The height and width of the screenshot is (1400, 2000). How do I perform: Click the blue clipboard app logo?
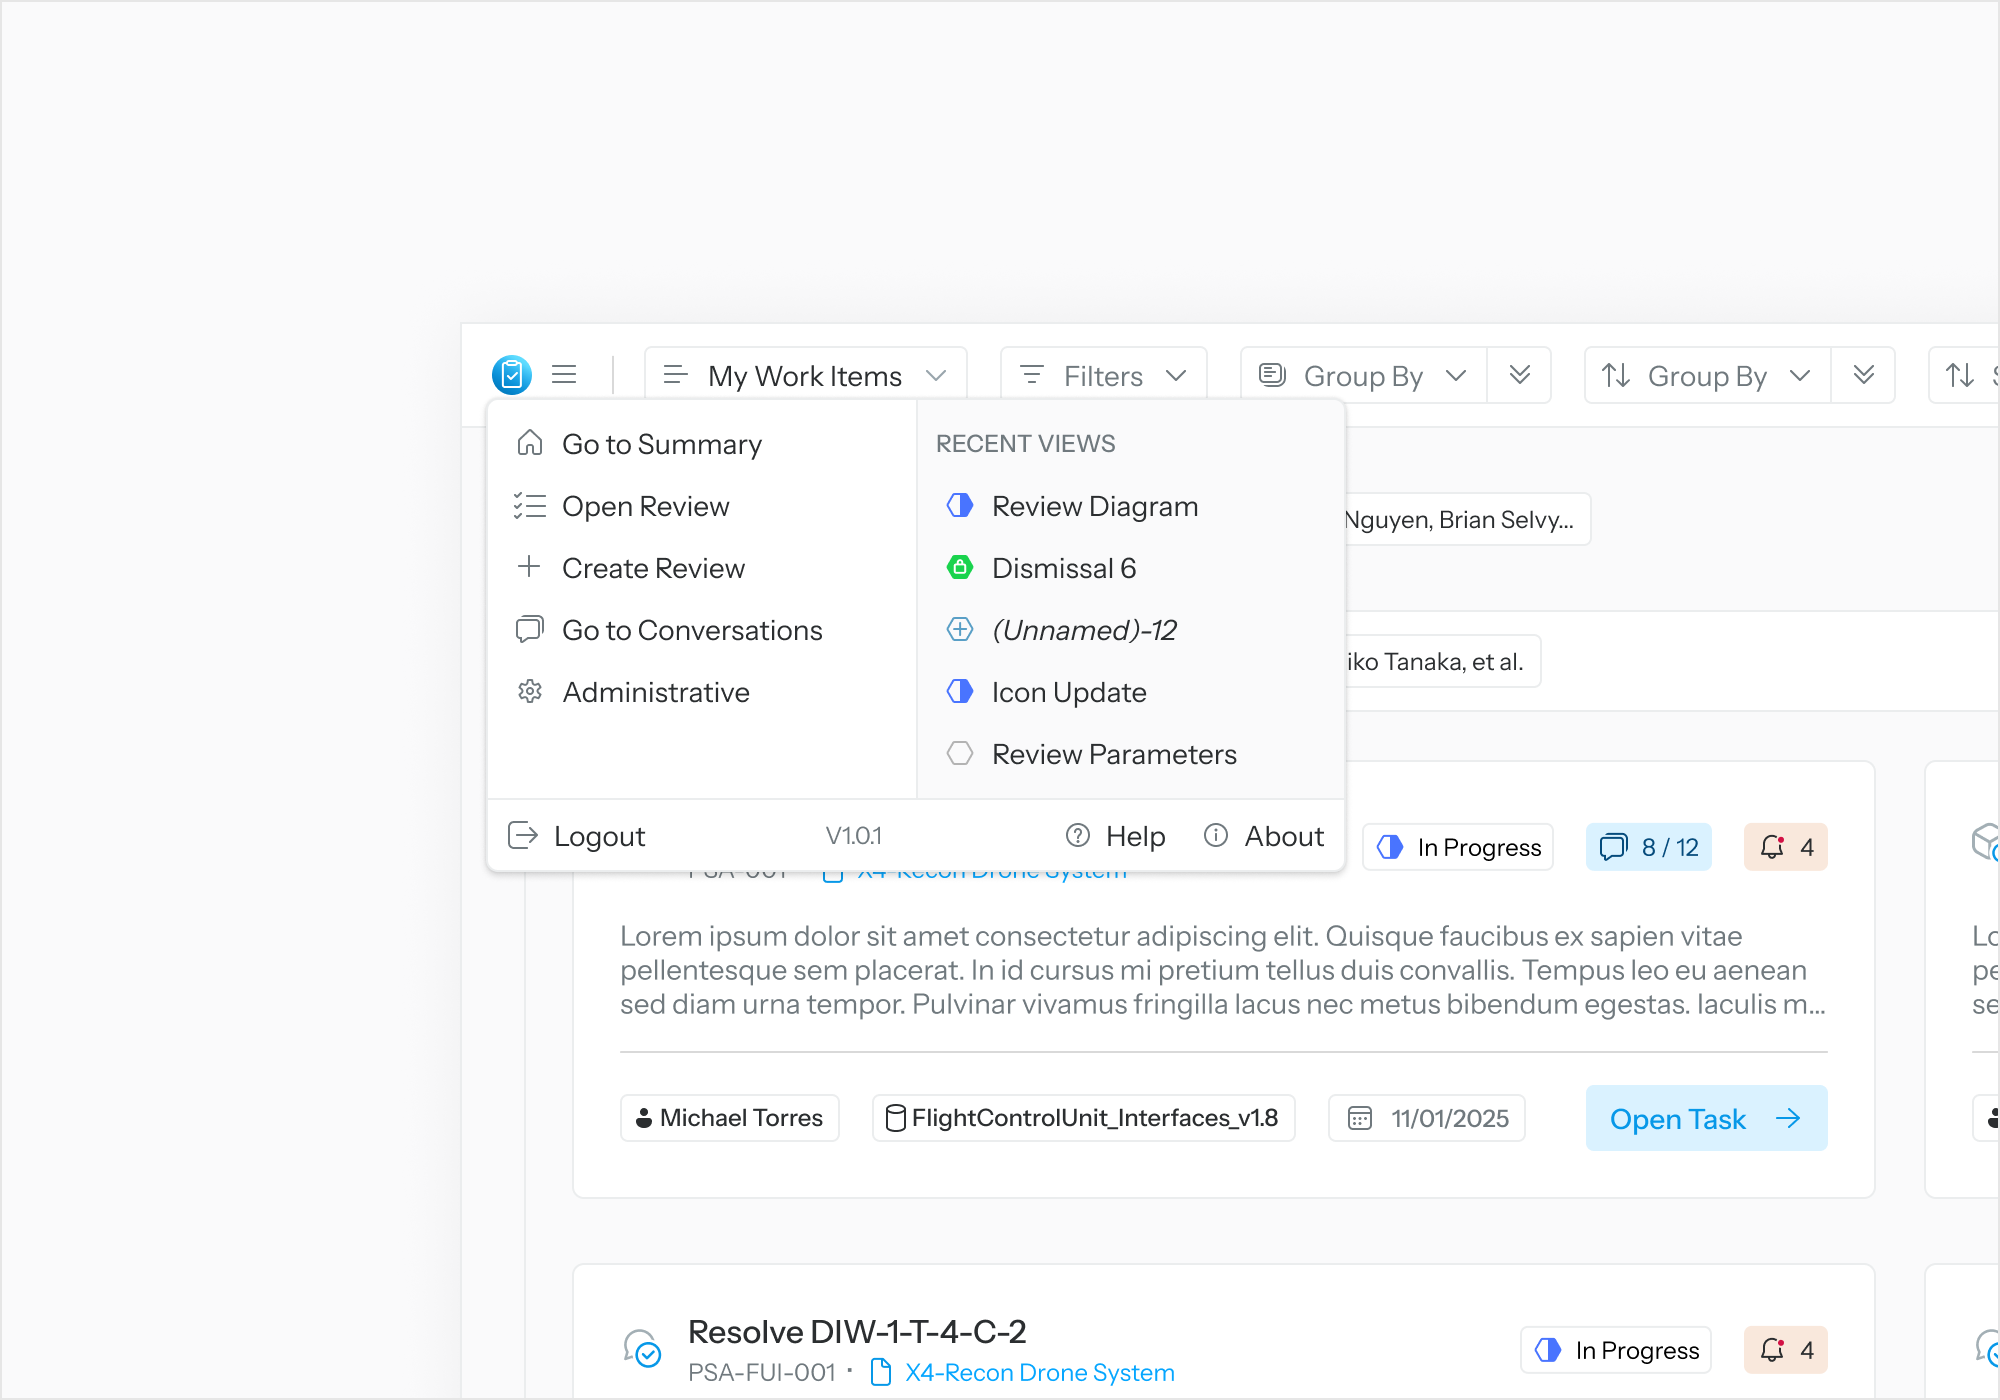coord(511,374)
